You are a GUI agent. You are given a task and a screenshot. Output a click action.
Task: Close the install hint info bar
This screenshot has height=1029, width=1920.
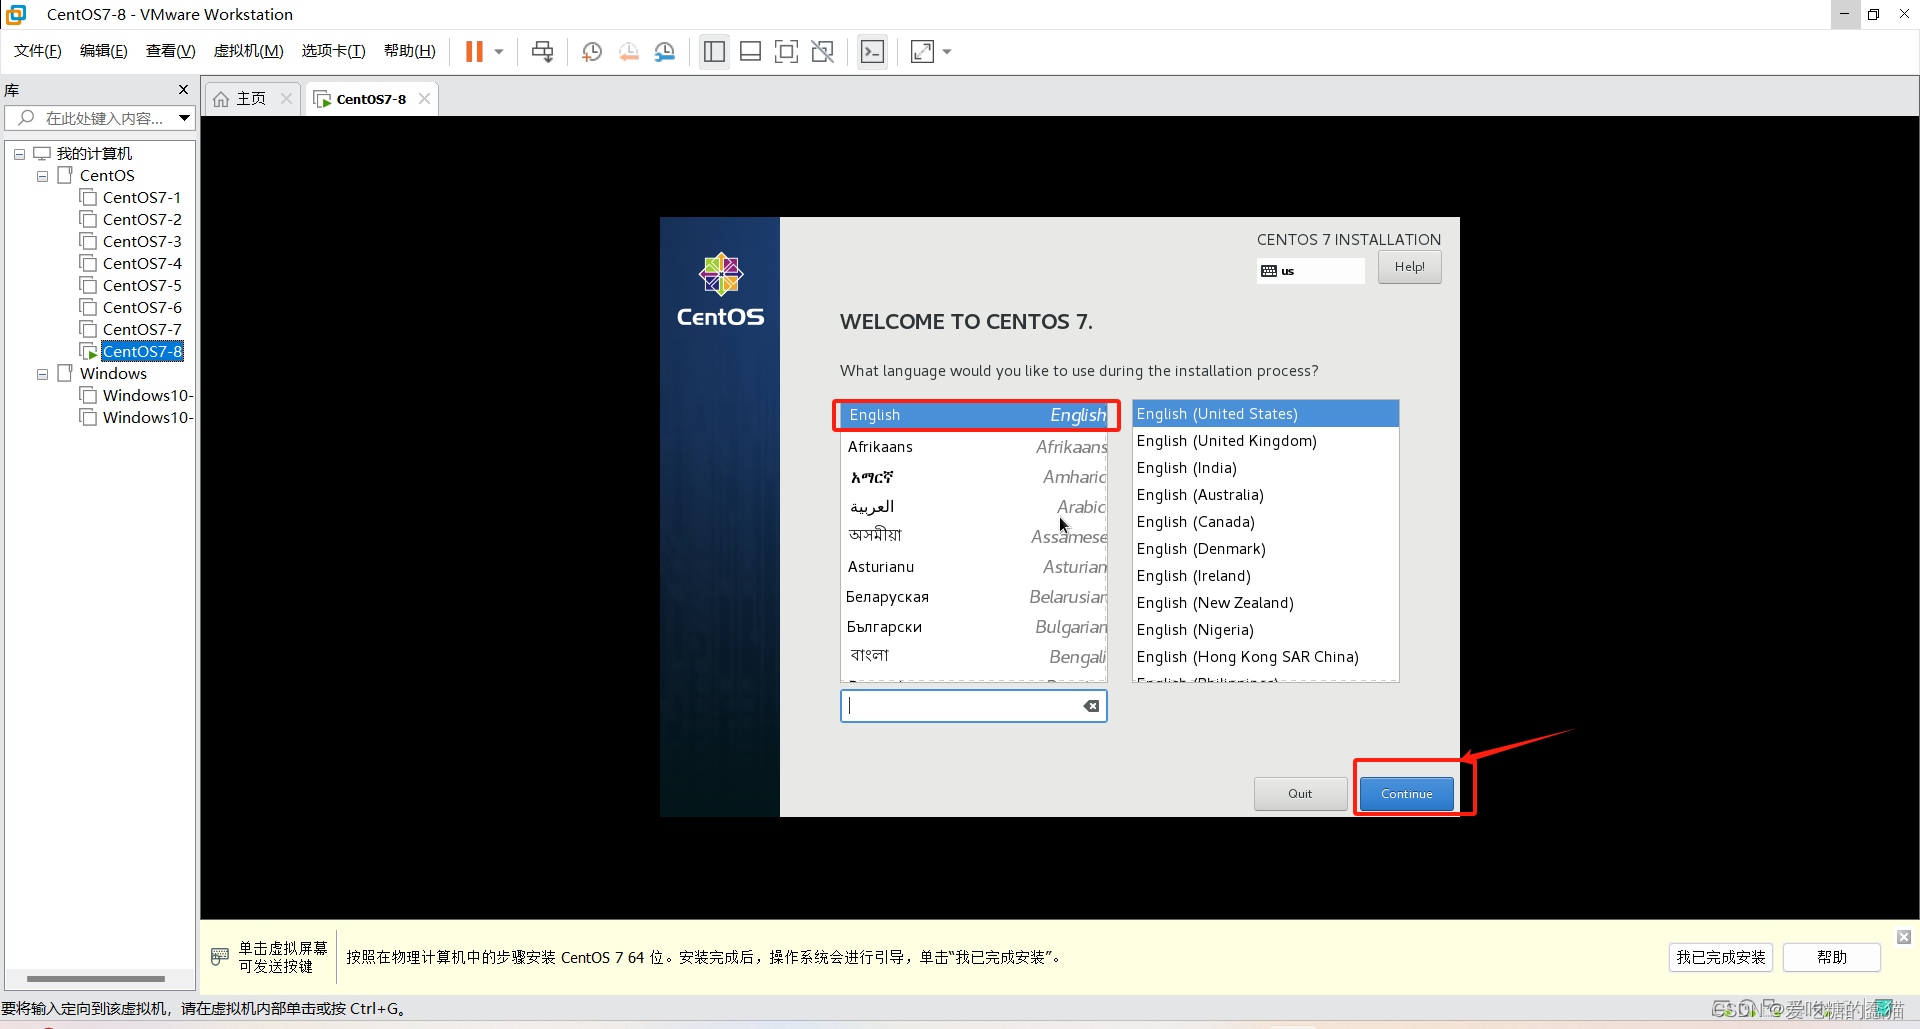(1904, 937)
